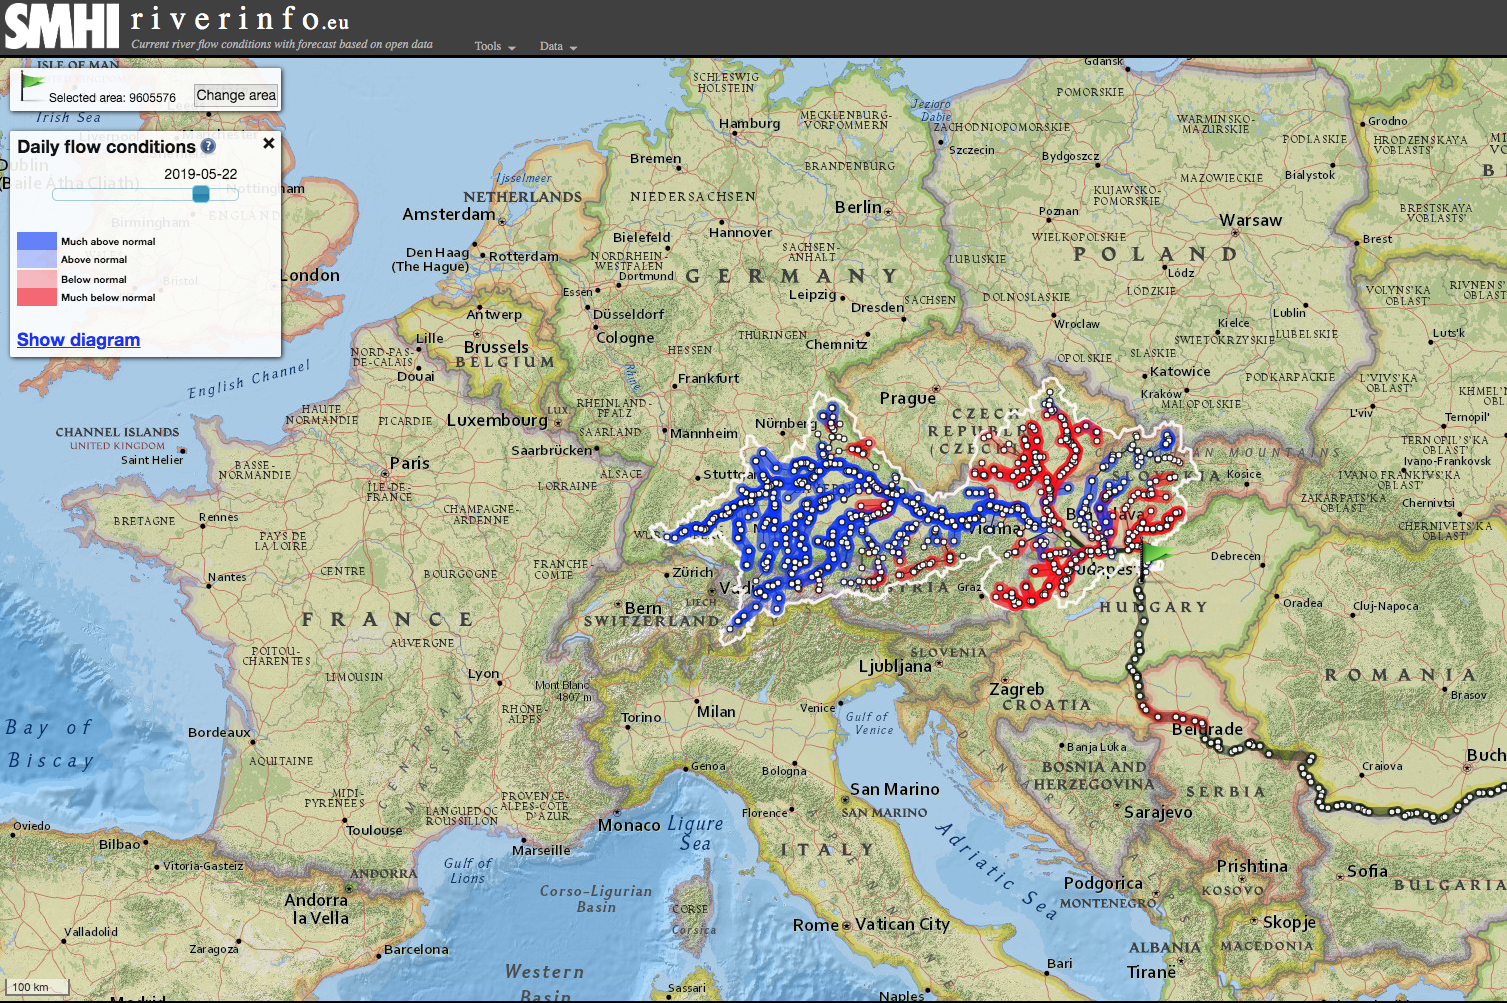Open Daily flow conditions help icon
Screen dimensions: 1507x1003
click(x=208, y=146)
